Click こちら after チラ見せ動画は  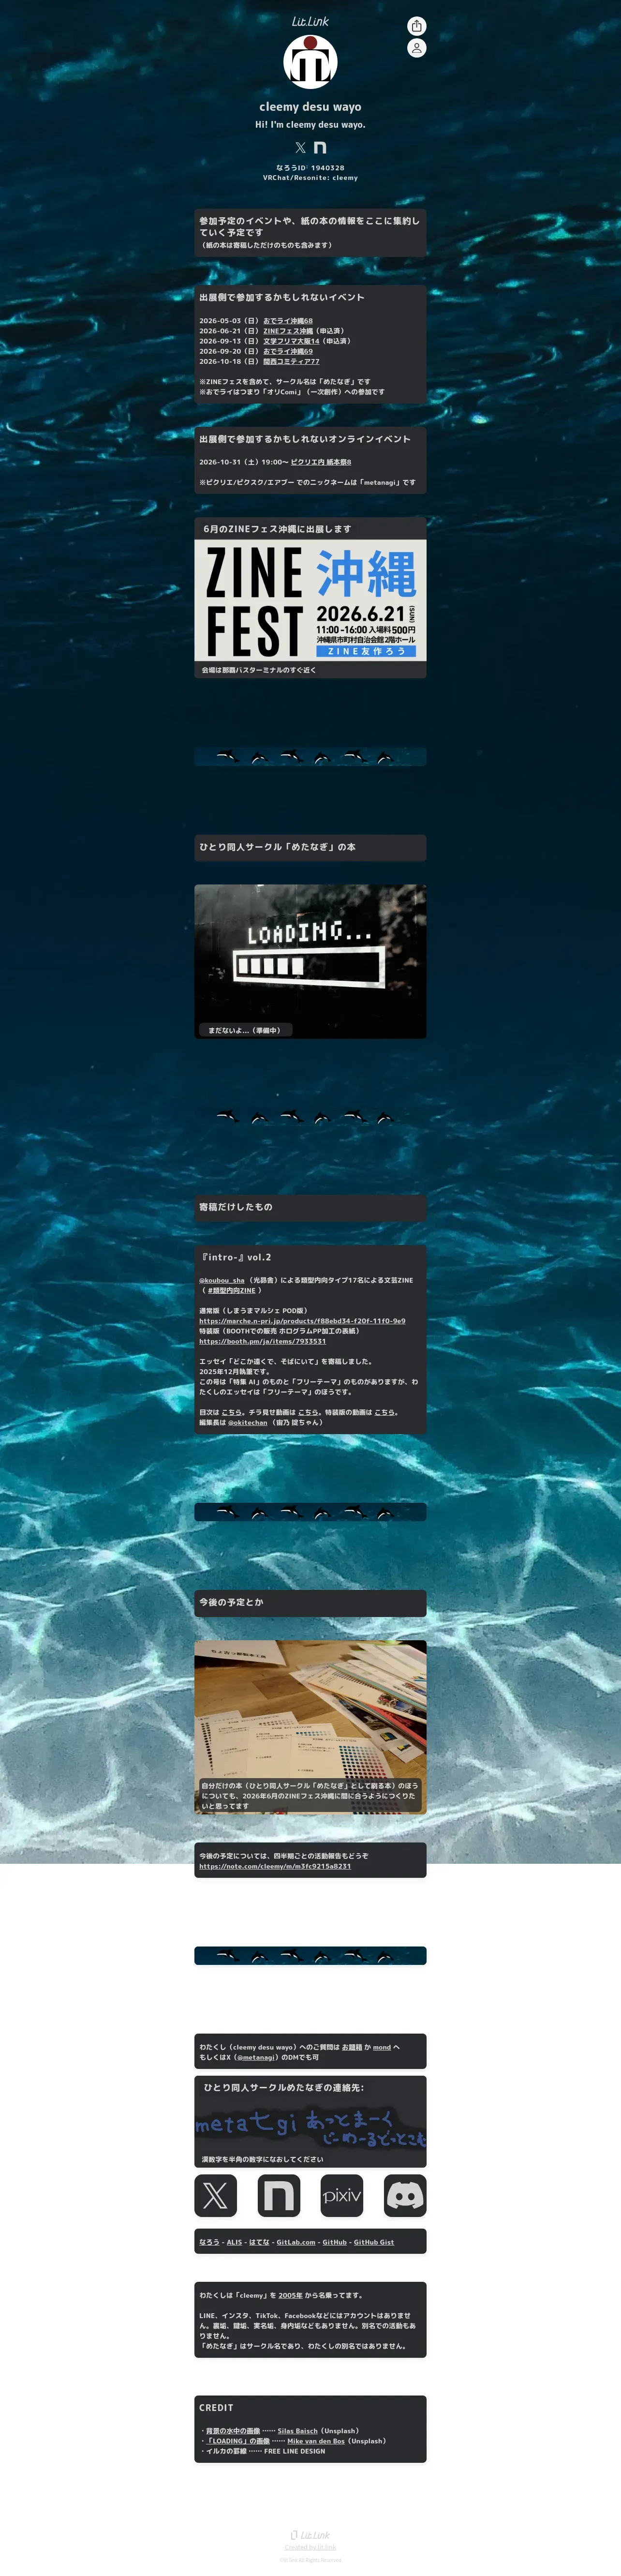(x=308, y=1412)
